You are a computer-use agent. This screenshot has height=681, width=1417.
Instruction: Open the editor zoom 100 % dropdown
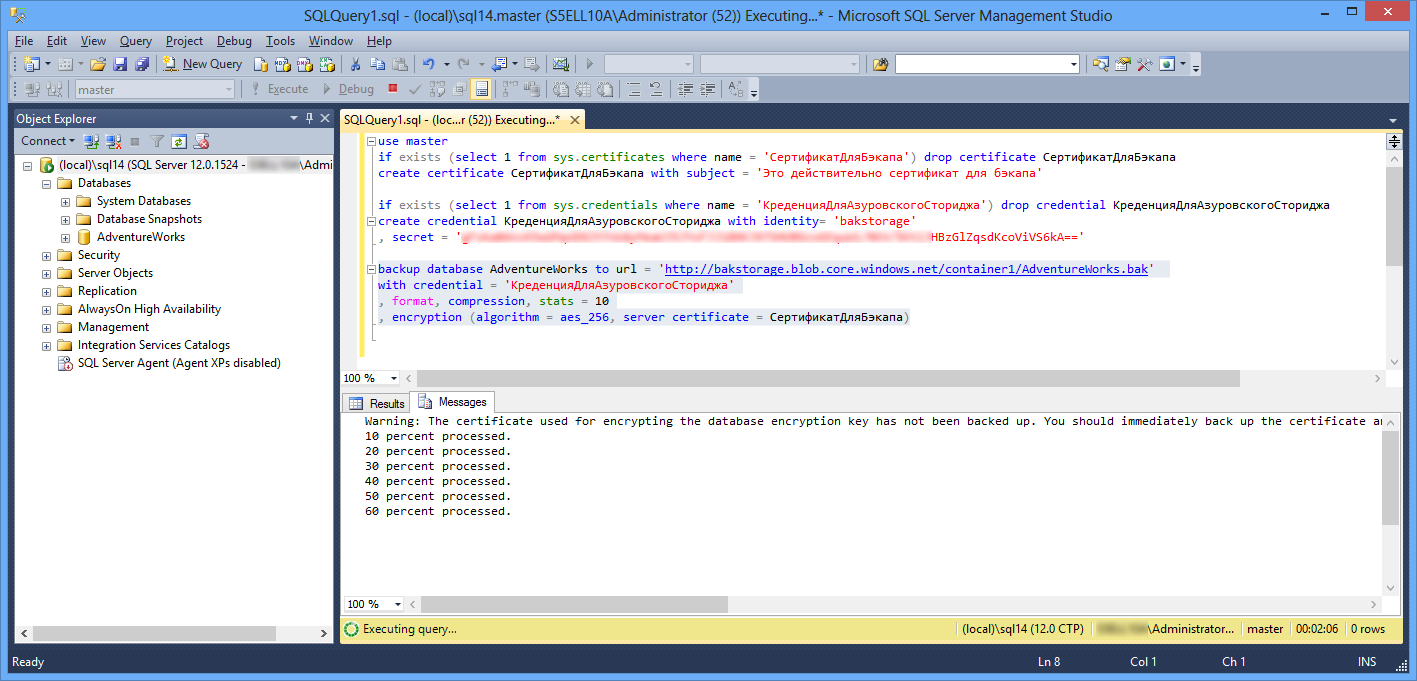point(393,378)
